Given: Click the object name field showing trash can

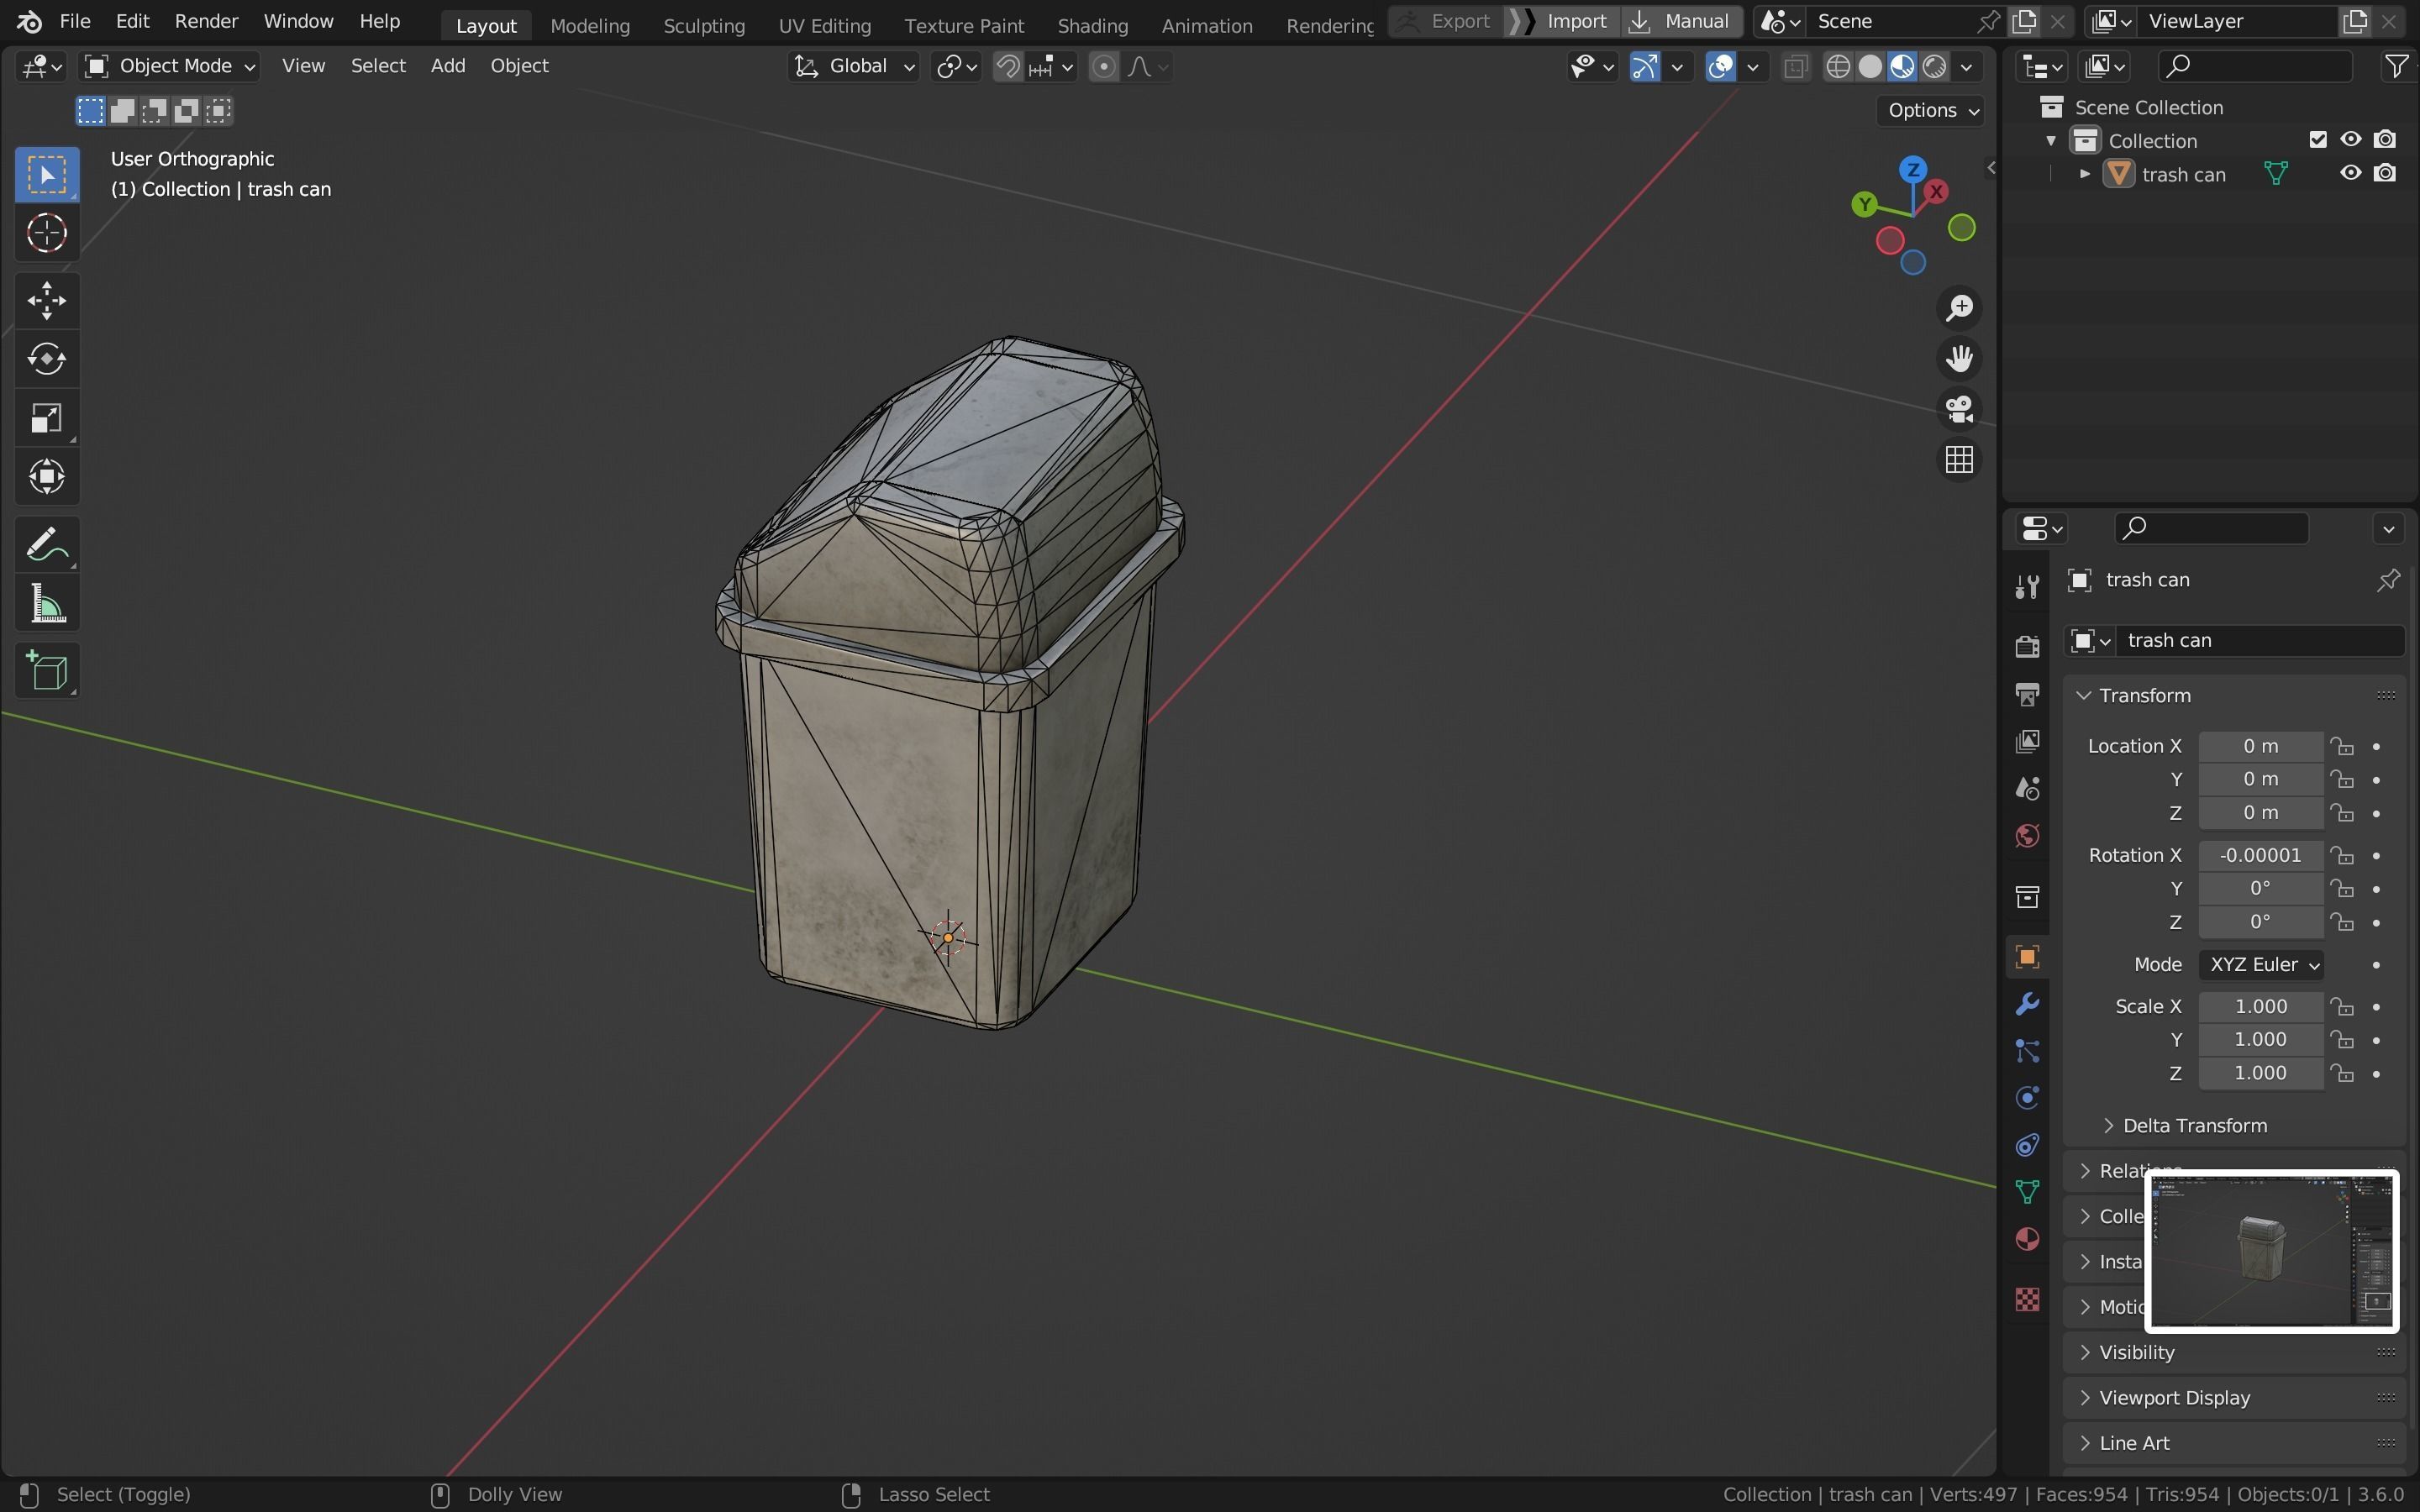Looking at the screenshot, I should 2260,640.
